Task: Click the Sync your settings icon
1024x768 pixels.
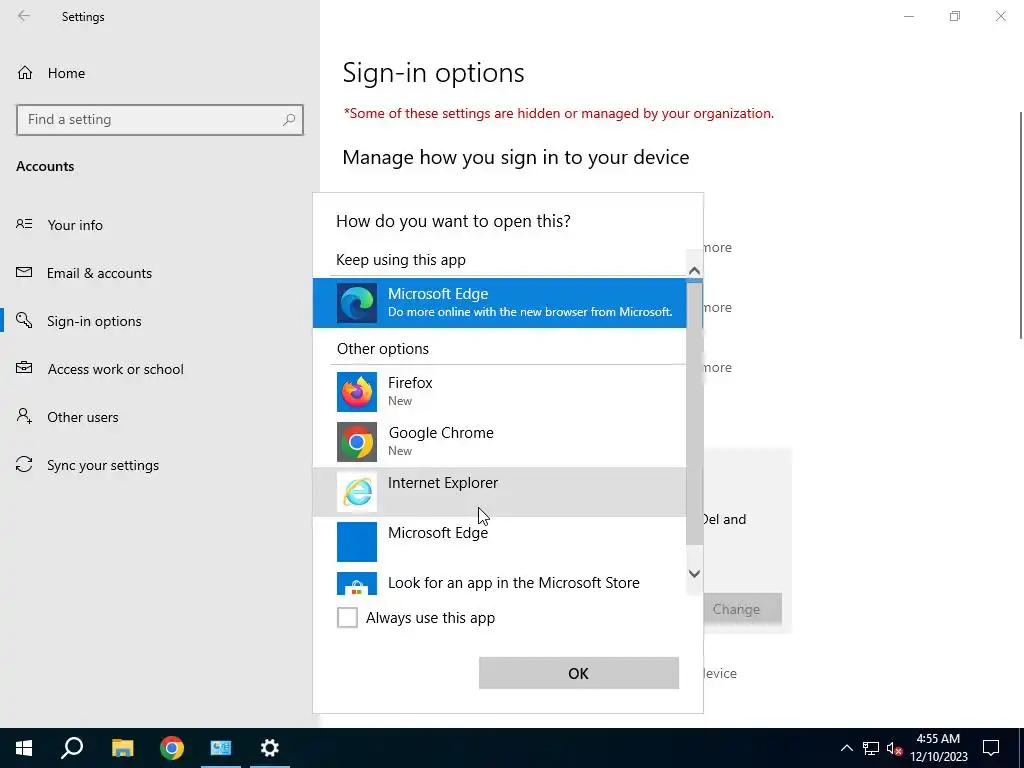Action: [24, 464]
